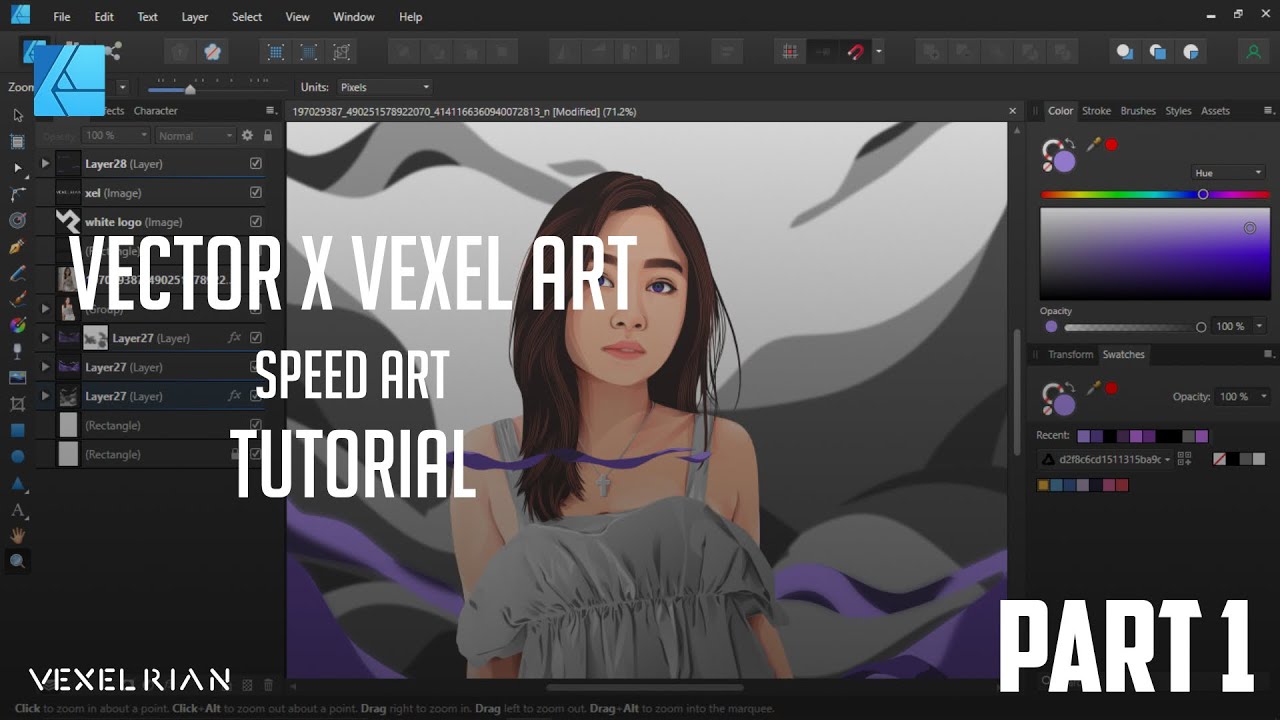Select the Ellipse shape tool
Viewport: 1280px width, 720px height.
coord(17,456)
